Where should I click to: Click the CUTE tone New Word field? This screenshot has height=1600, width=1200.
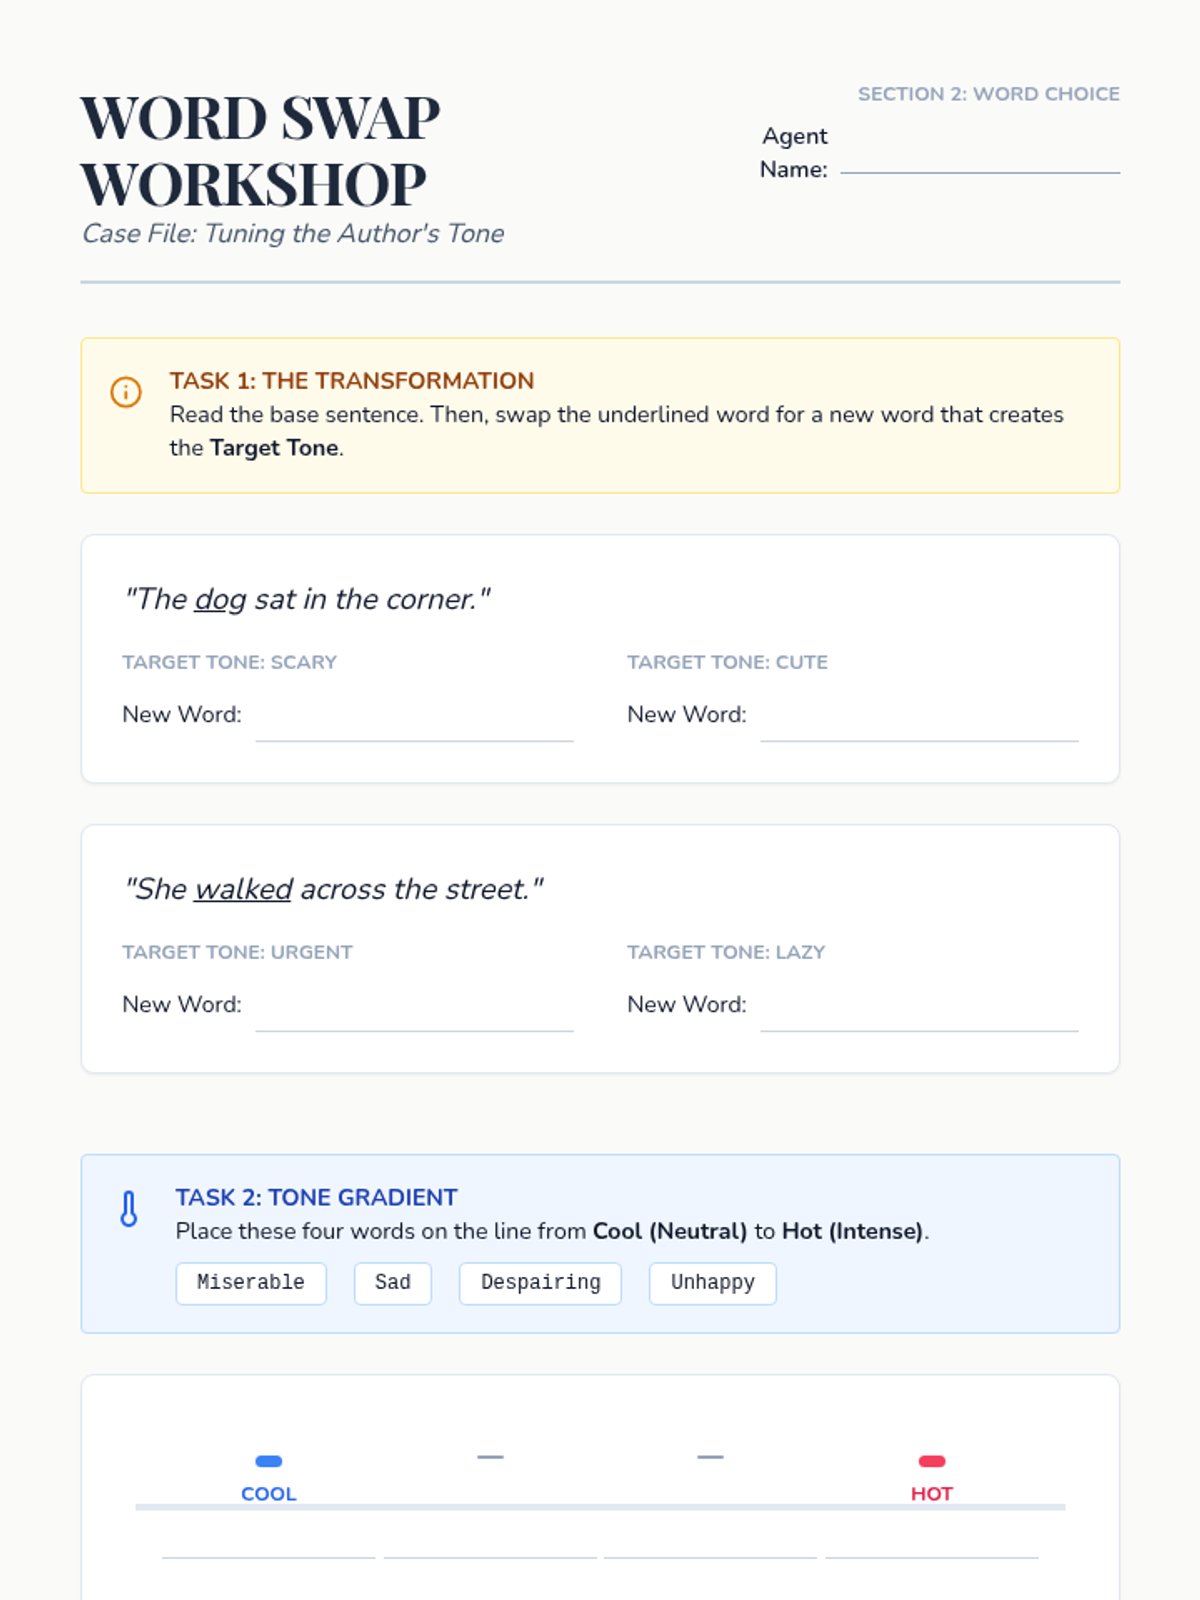[919, 726]
